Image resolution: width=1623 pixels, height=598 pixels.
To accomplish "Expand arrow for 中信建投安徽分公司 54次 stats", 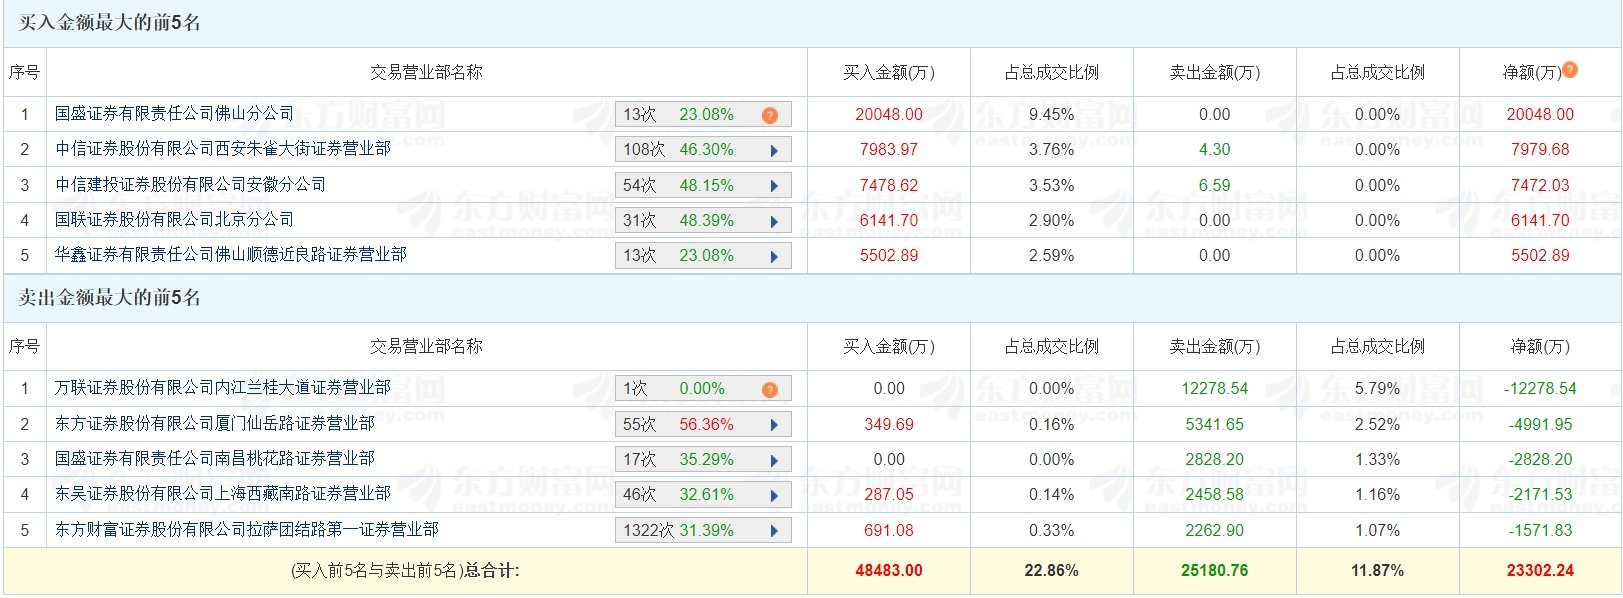I will pyautogui.click(x=774, y=186).
